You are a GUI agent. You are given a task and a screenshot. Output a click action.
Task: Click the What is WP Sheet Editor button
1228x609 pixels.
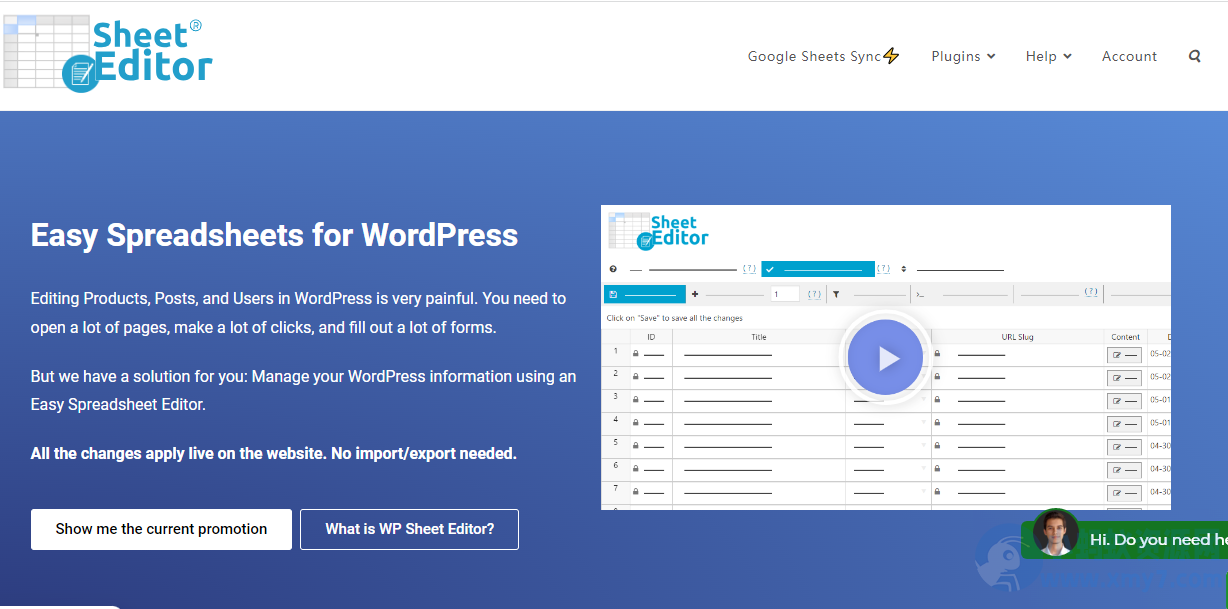pyautogui.click(x=409, y=529)
